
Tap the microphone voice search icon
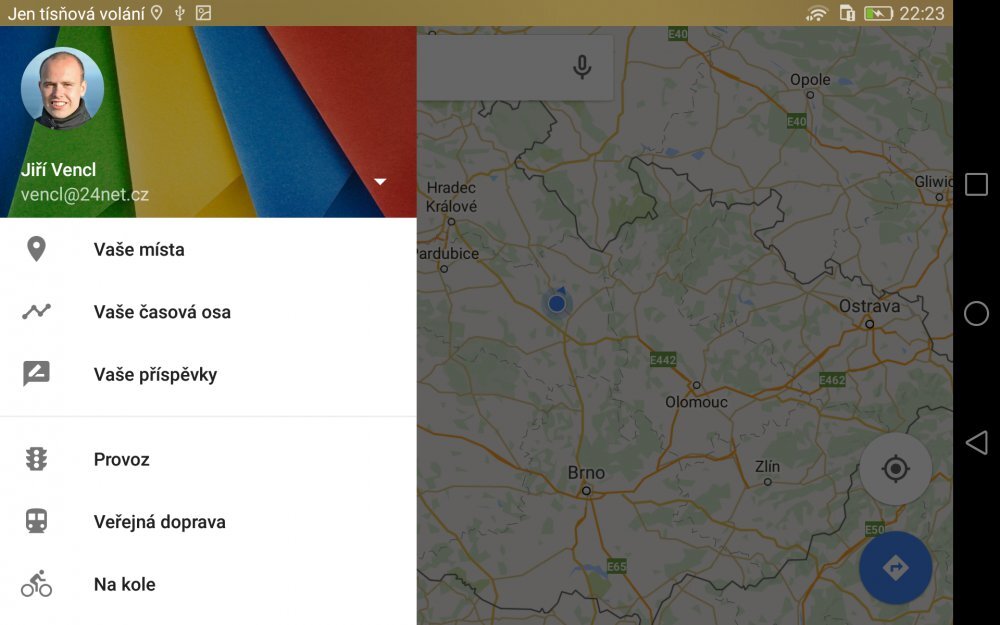point(582,67)
